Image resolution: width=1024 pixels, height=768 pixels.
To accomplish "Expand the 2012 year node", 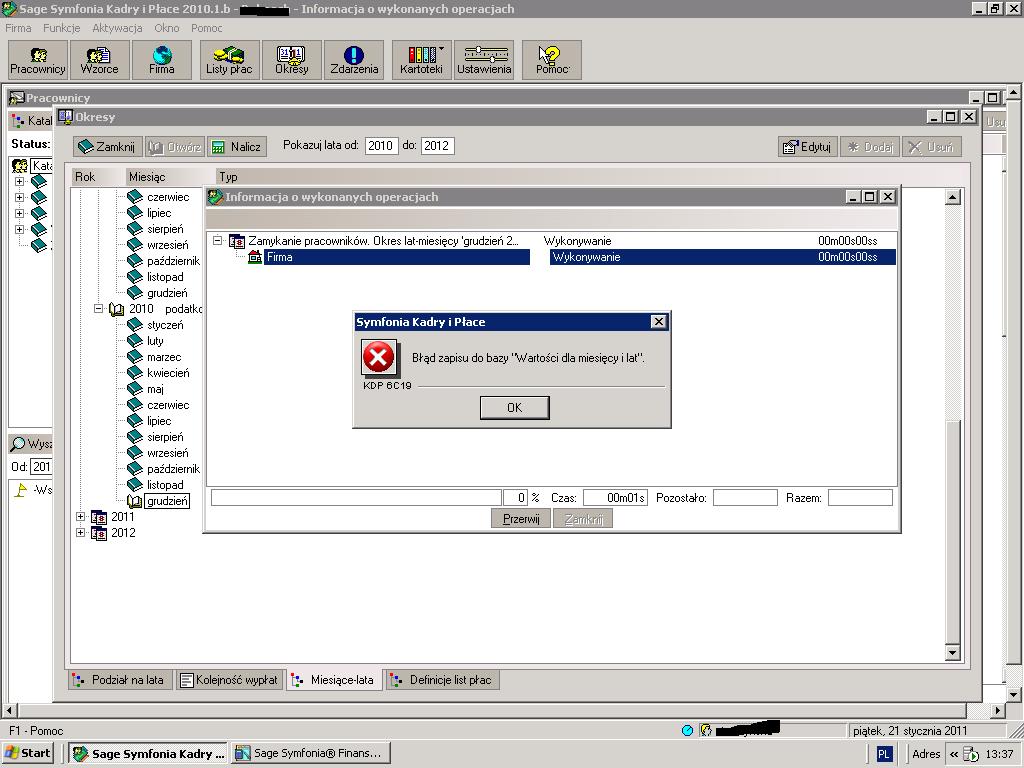I will click(80, 532).
